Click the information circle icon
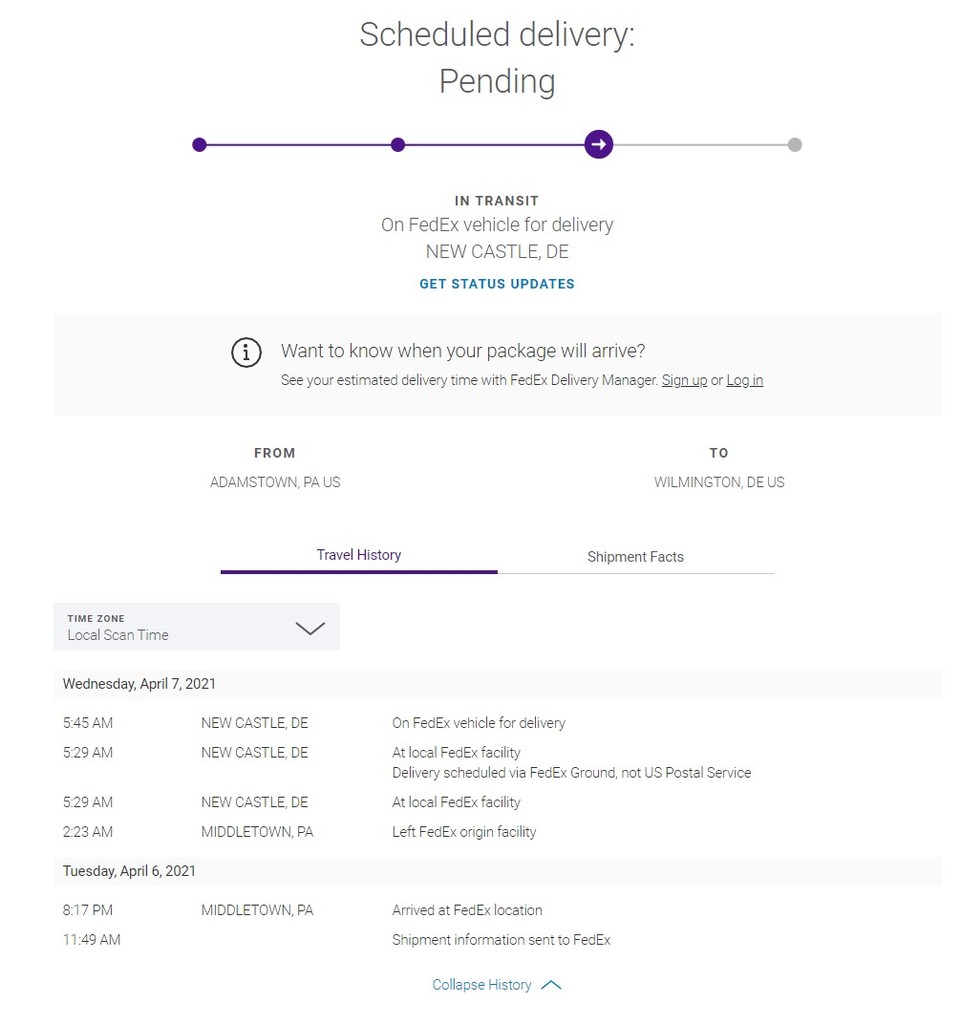 pos(246,353)
